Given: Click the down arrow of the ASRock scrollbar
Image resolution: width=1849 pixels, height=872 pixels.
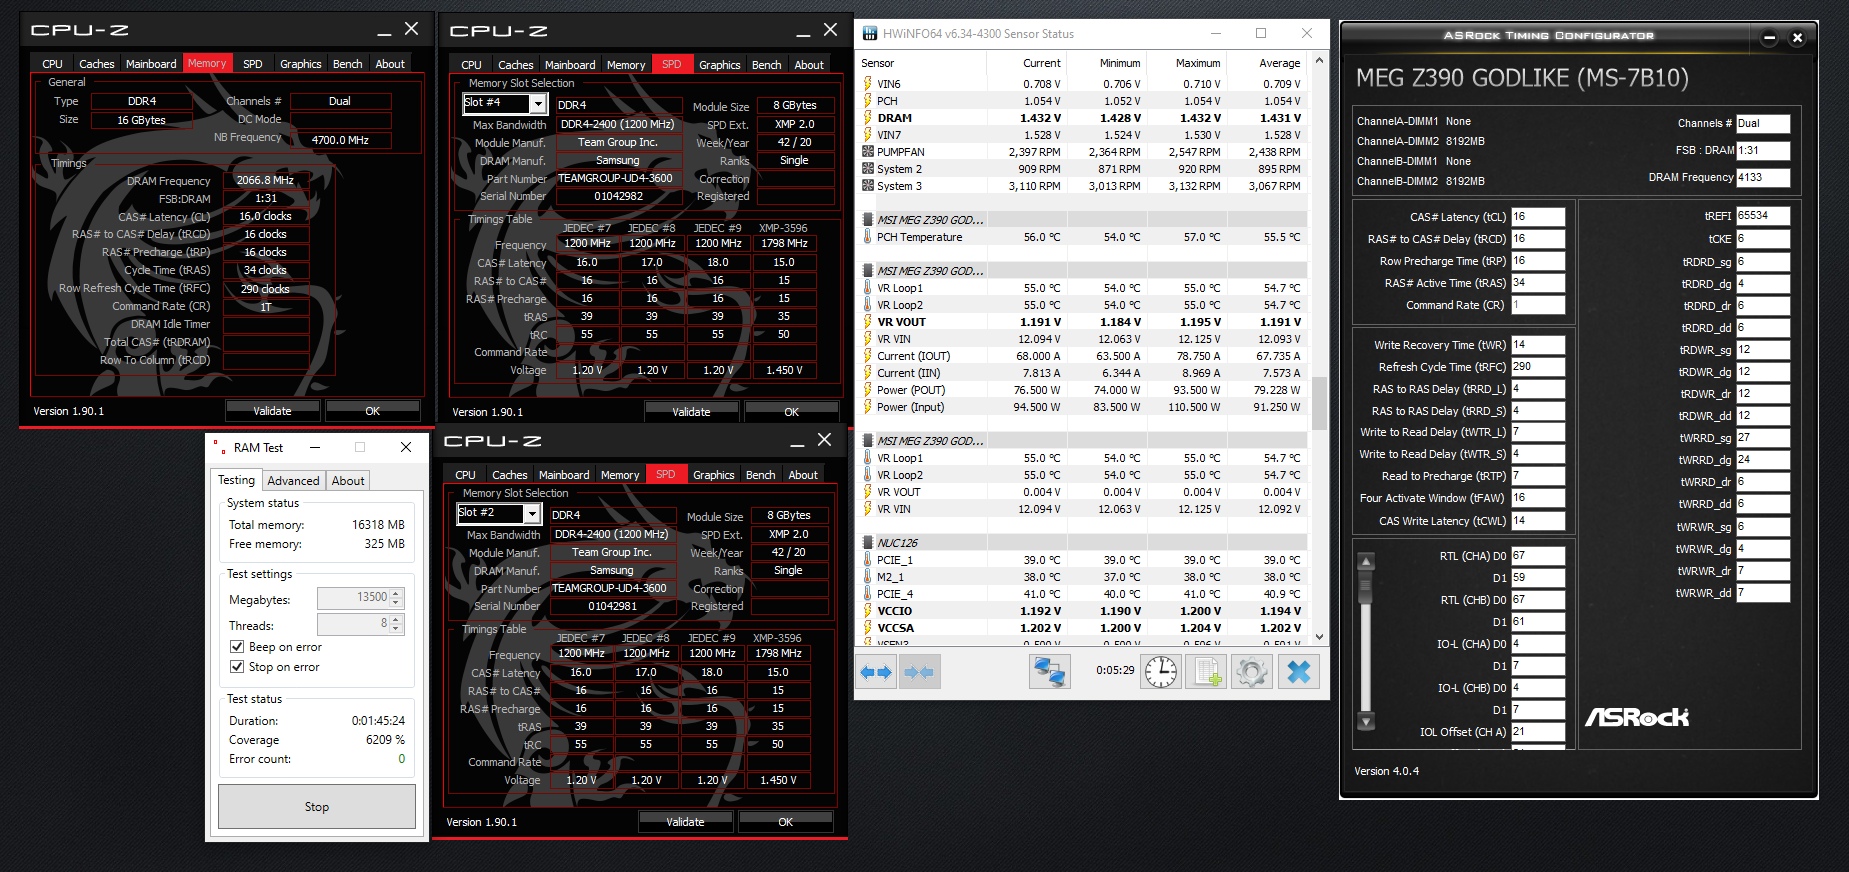Looking at the screenshot, I should tap(1366, 721).
